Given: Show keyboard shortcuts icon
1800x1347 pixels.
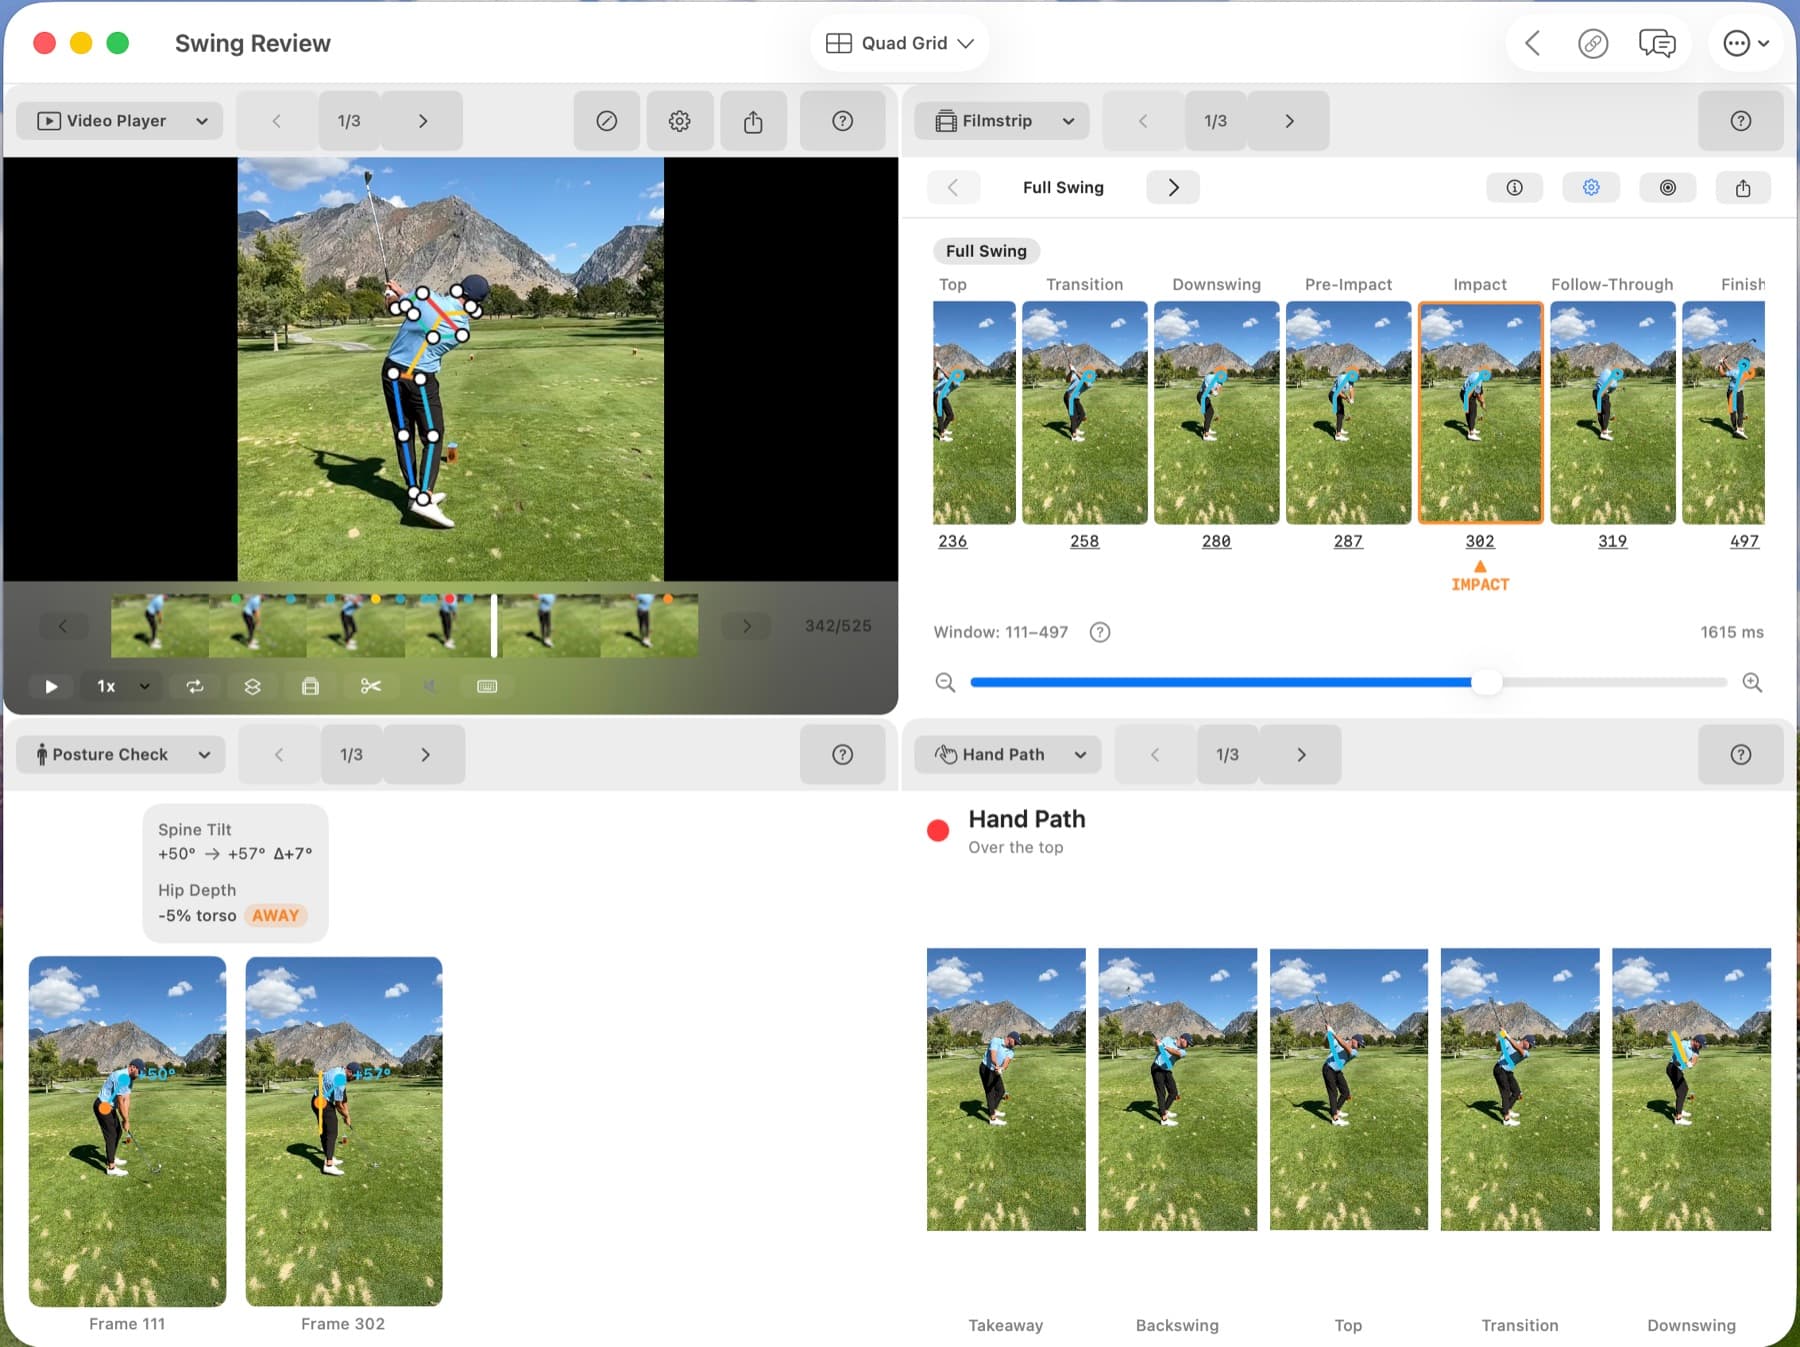Looking at the screenshot, I should tap(487, 686).
